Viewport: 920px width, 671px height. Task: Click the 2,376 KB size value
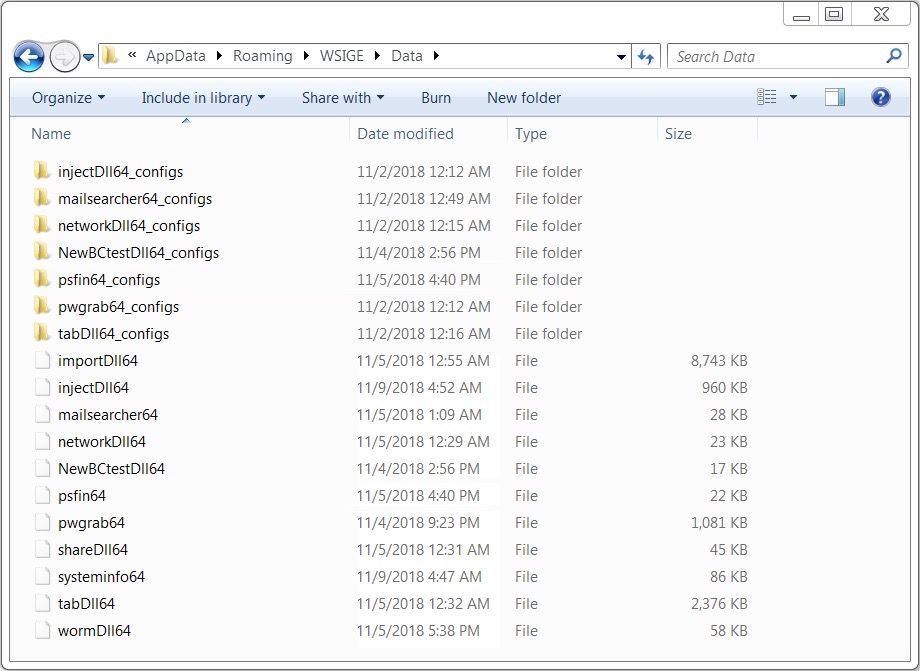[719, 604]
